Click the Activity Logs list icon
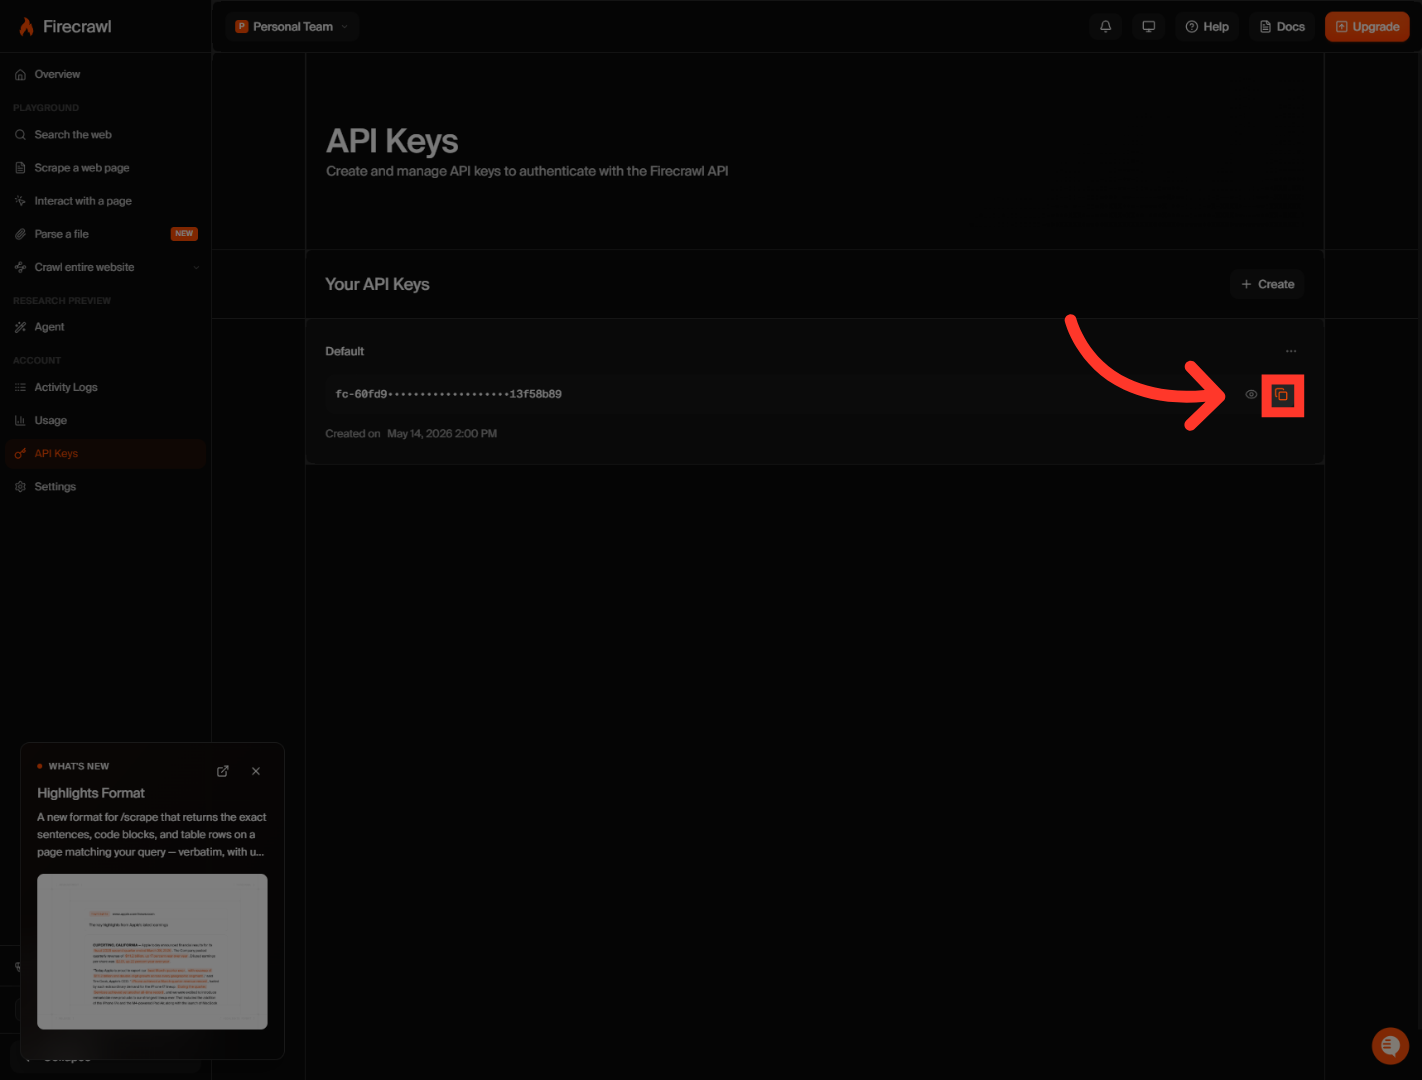The height and width of the screenshot is (1080, 1422). click(20, 387)
